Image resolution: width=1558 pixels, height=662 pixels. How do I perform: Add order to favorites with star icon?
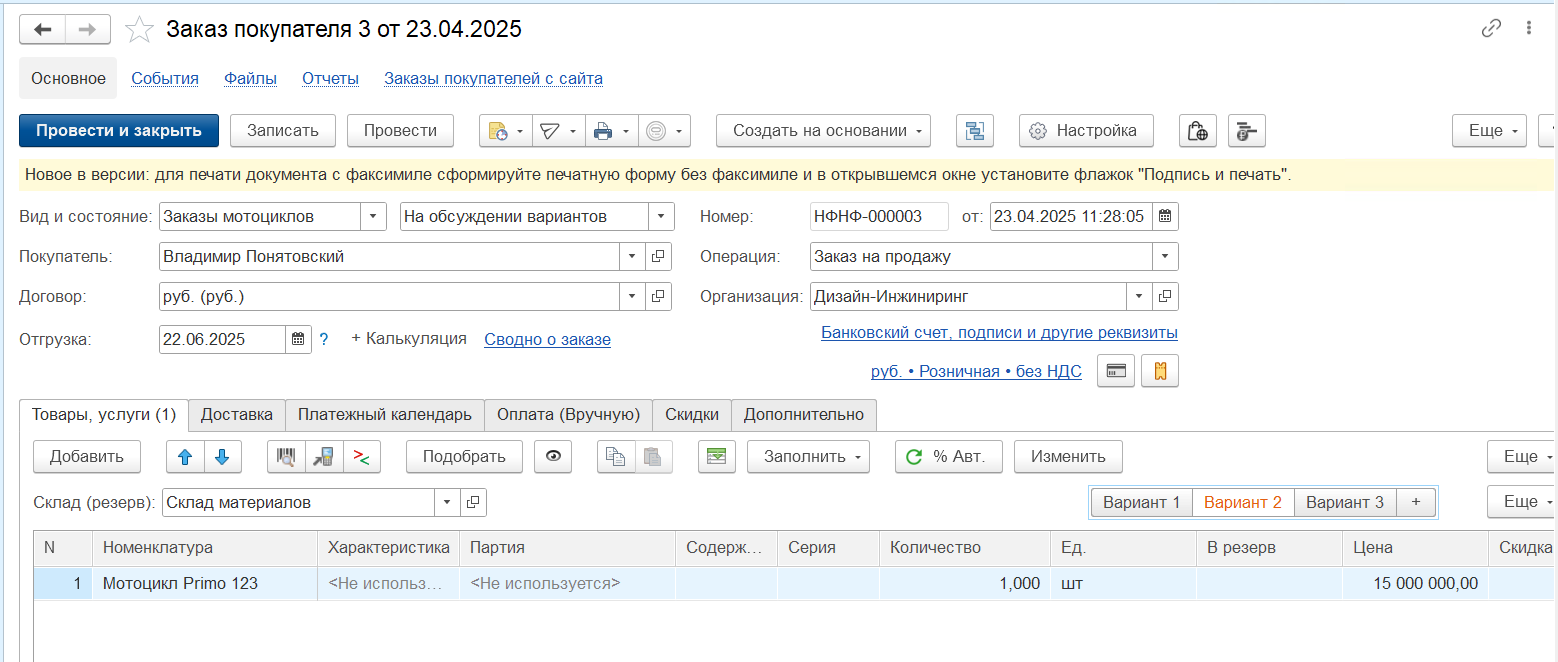pos(139,30)
